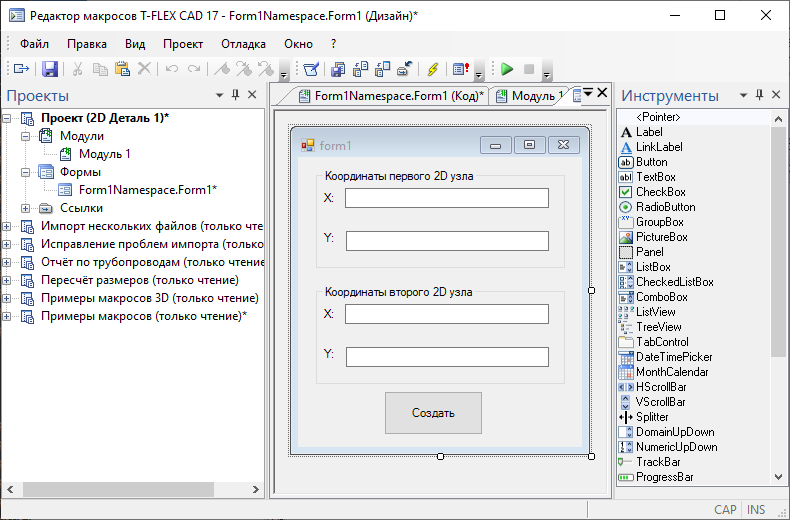The height and width of the screenshot is (520, 790).
Task: Click the X field of the first node
Action: pos(446,198)
